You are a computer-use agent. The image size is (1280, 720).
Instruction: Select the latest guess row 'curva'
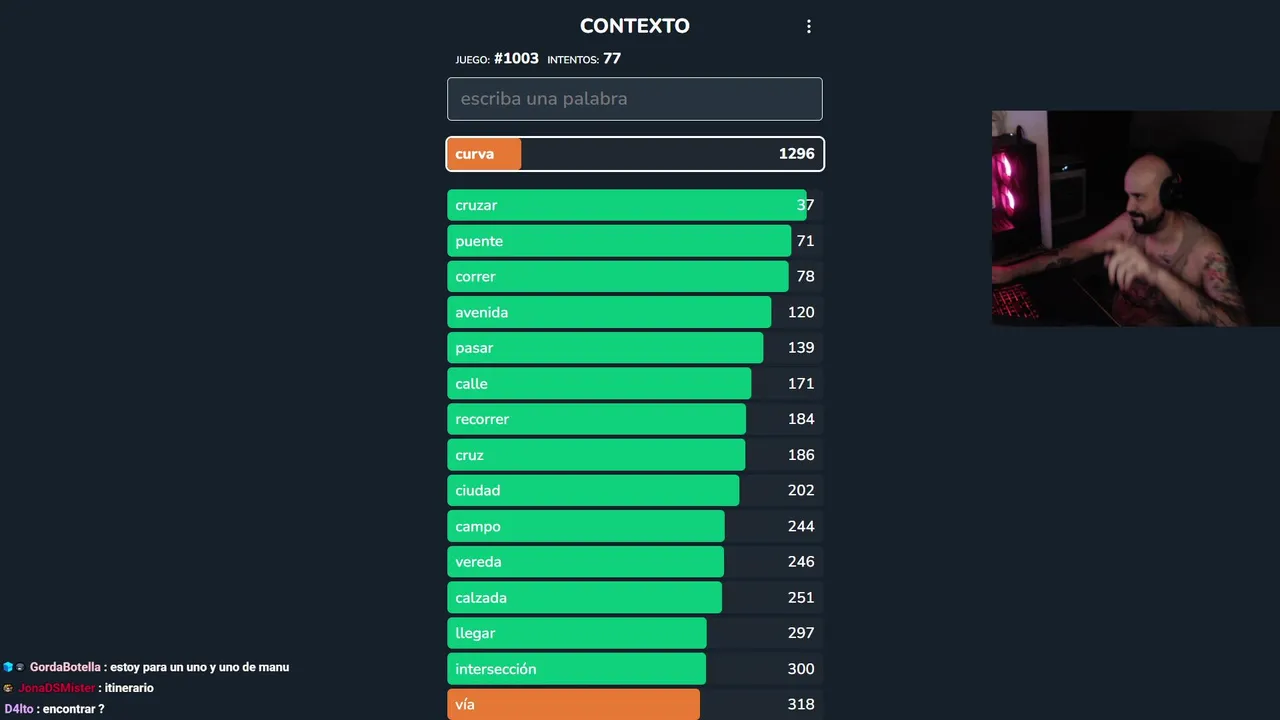pos(634,154)
